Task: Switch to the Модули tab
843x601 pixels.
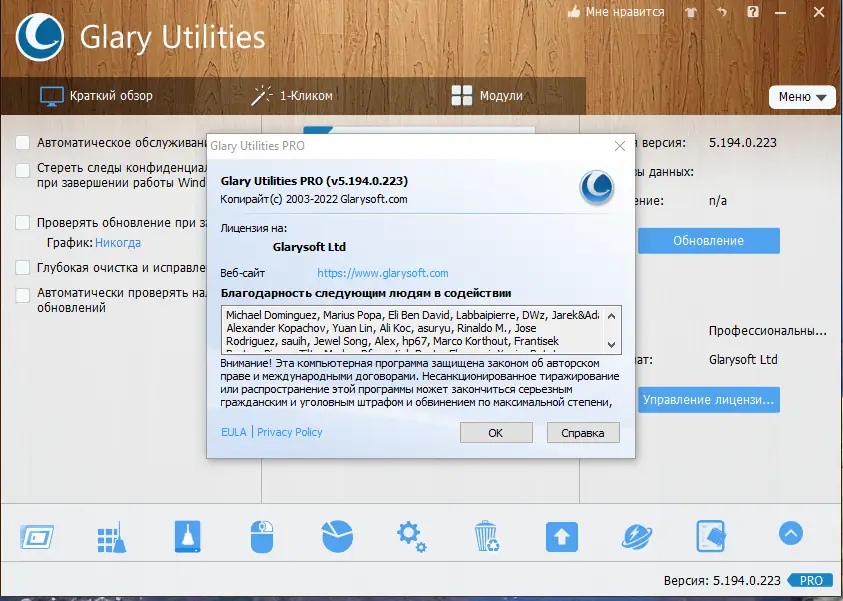Action: point(487,96)
